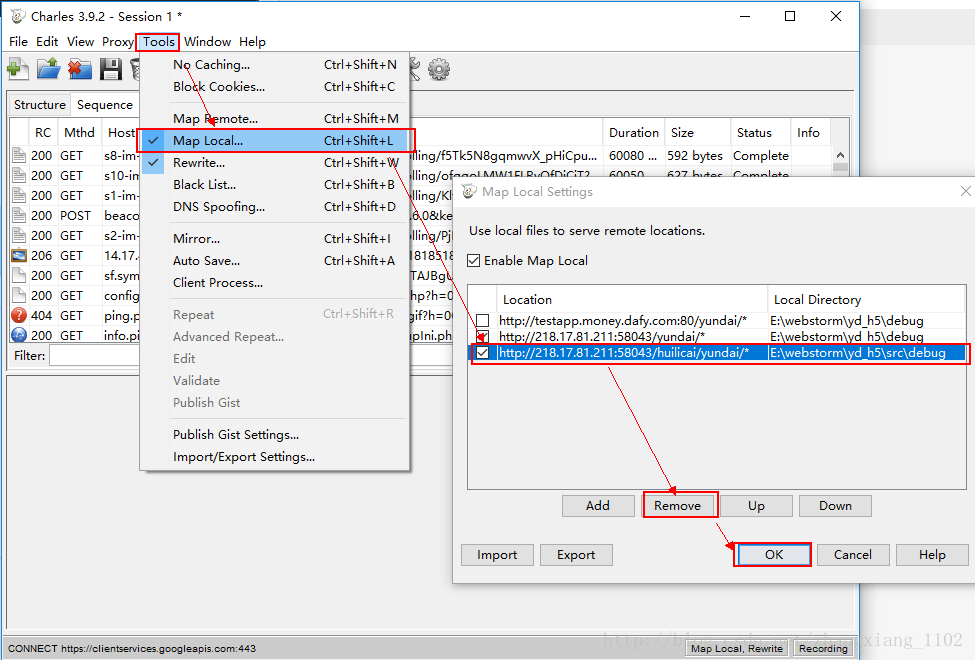Click the Close Session red-X folder icon
Viewport: 975px width, 660px height.
click(x=80, y=68)
